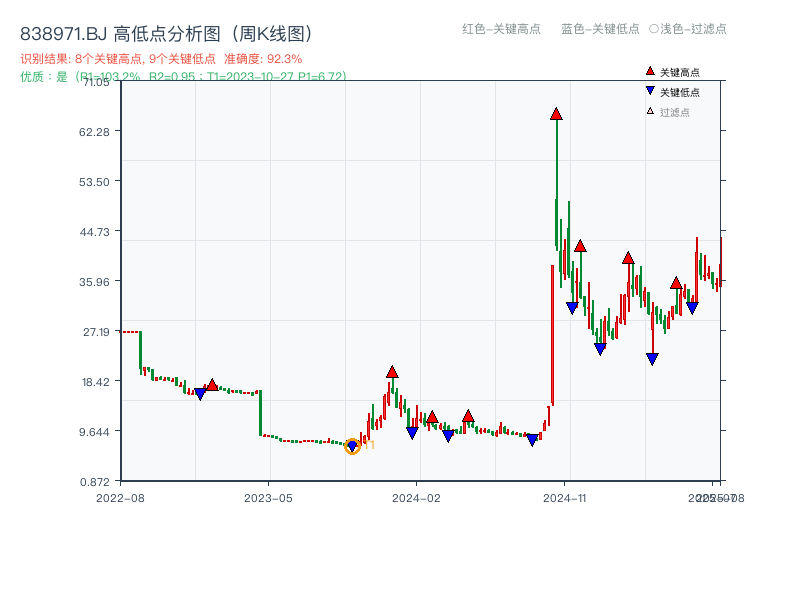Click the green 优质 quality line
800x600 pixels.
click(183, 77)
